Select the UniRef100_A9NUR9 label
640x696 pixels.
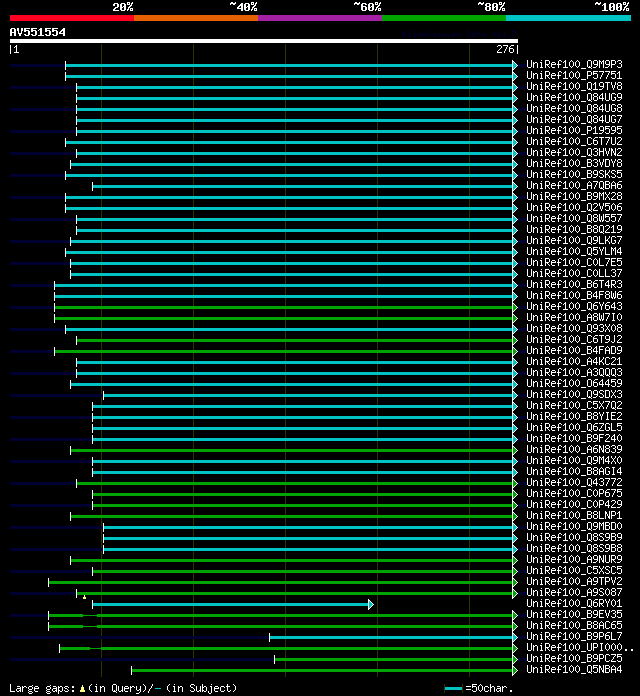574,560
